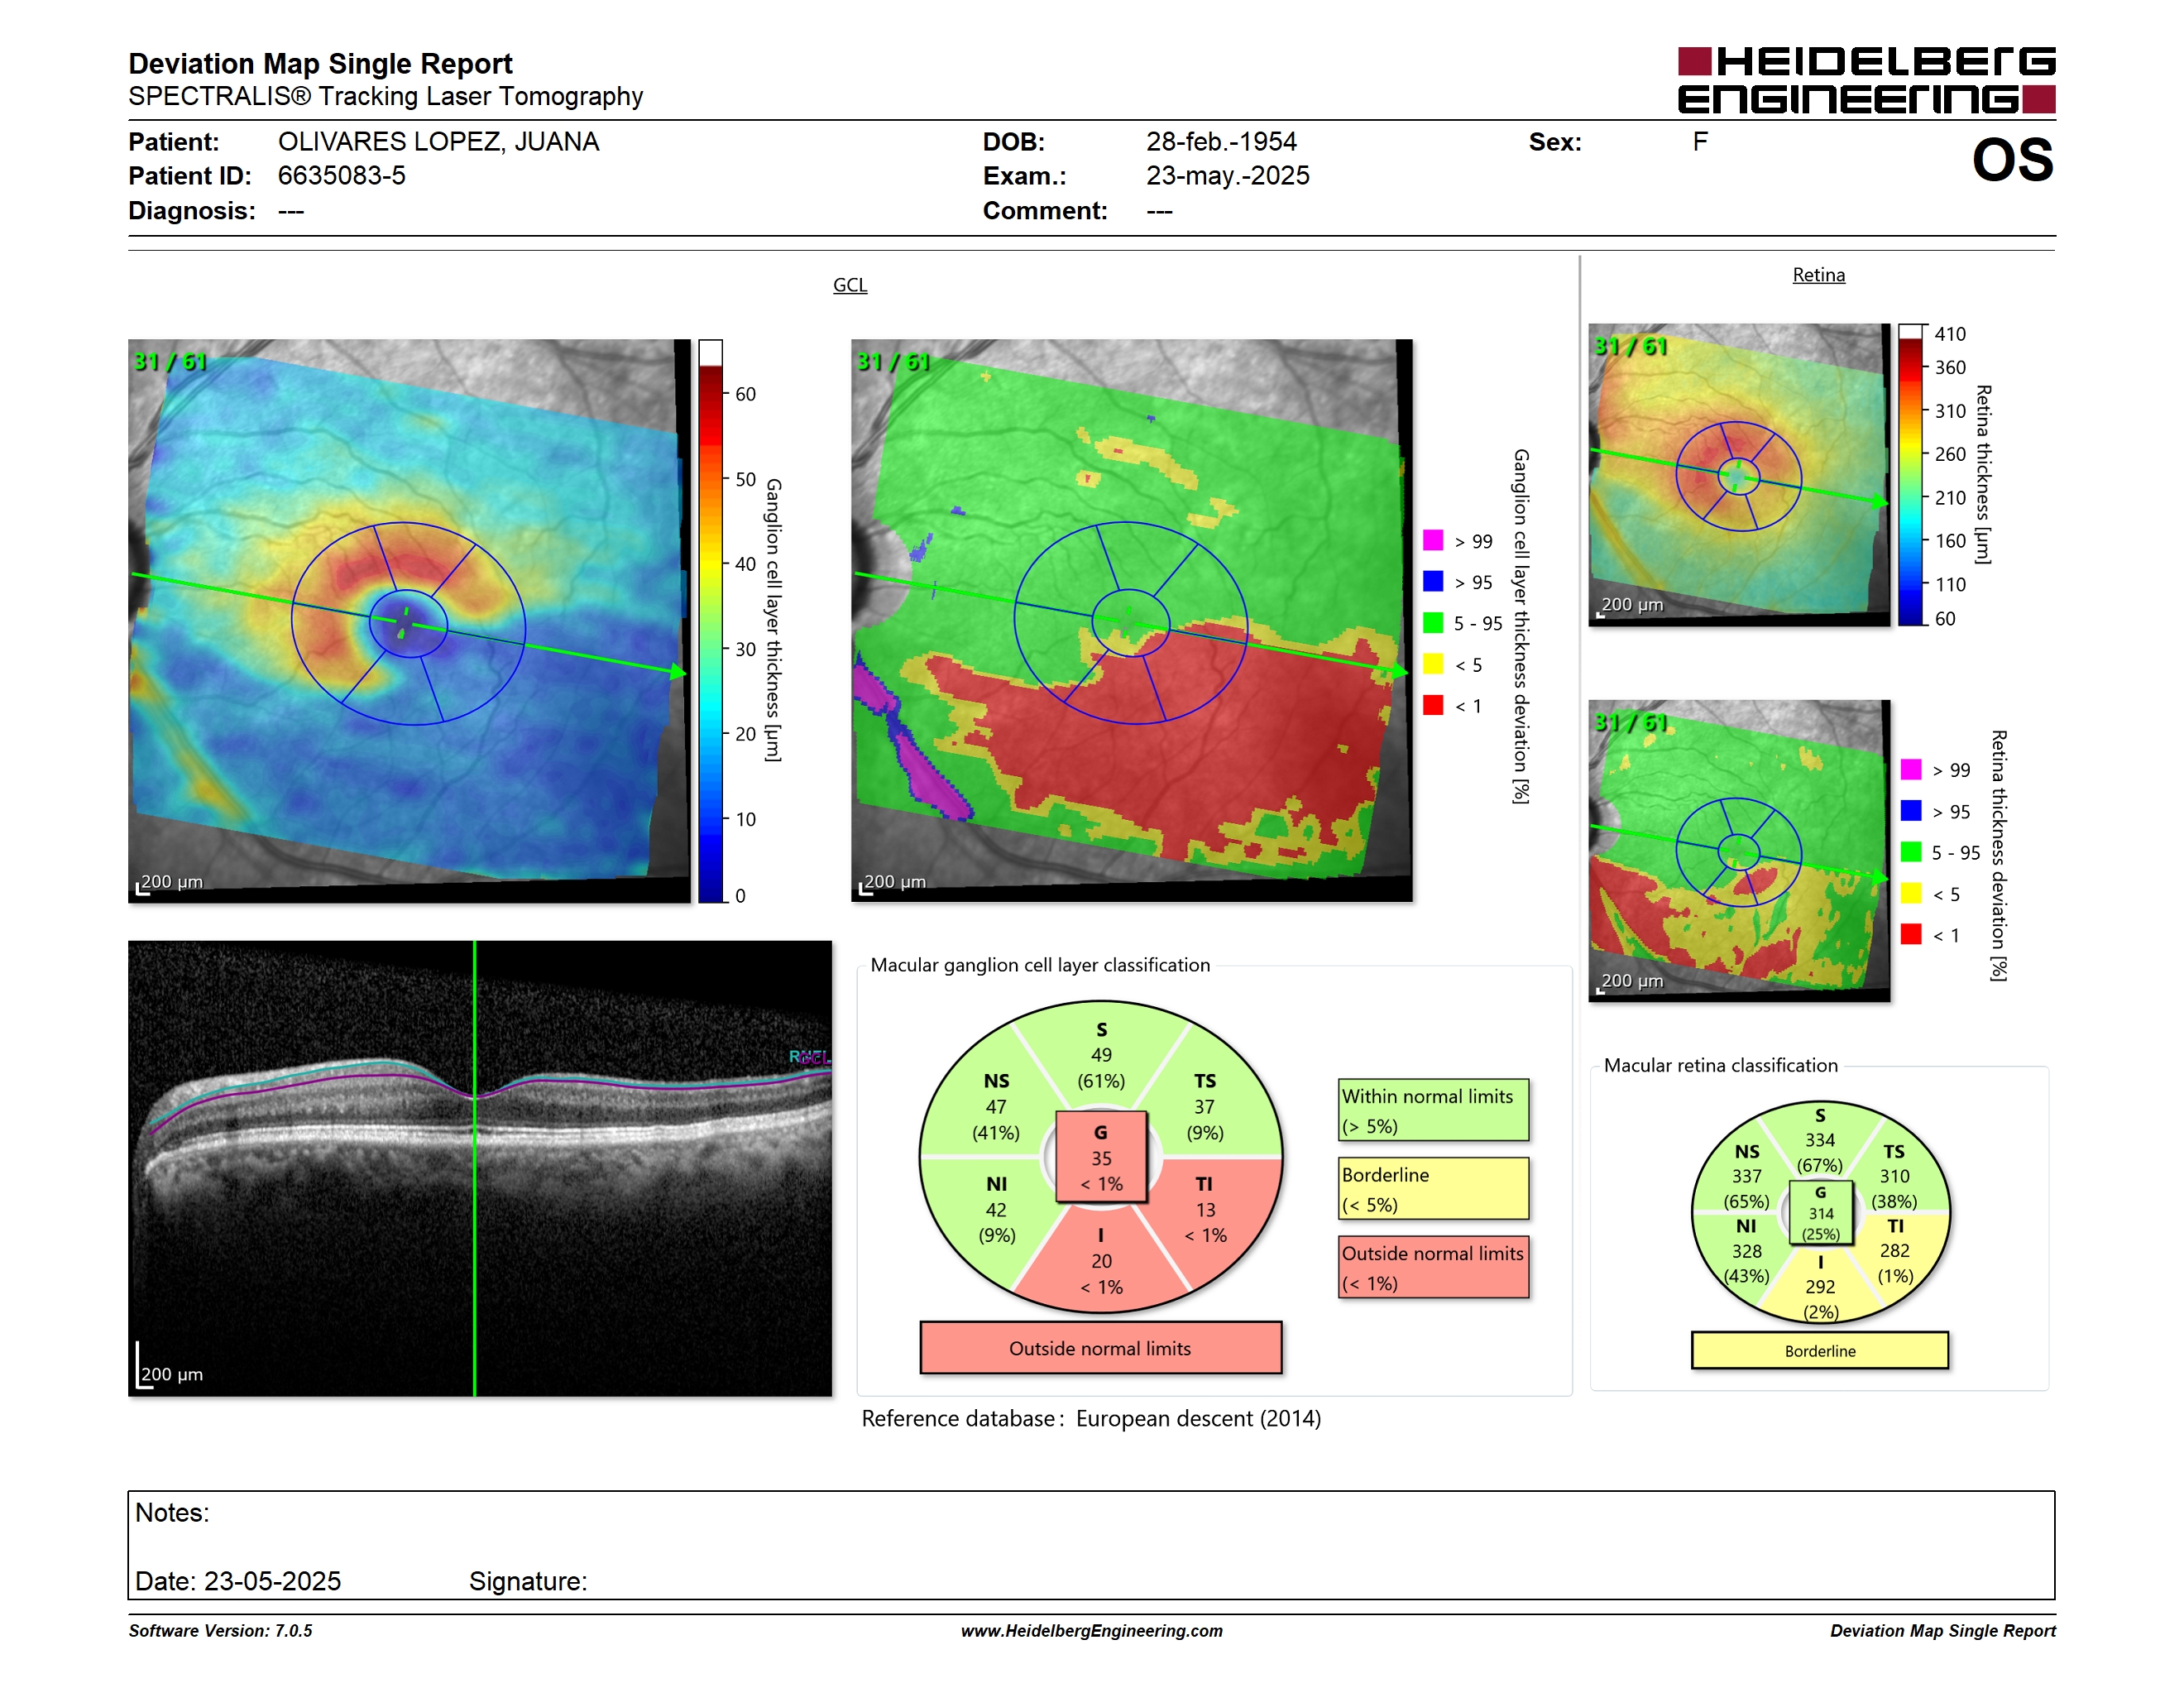2184x1688 pixels.
Task: Click the OS eye indicator
Action: tap(2012, 160)
